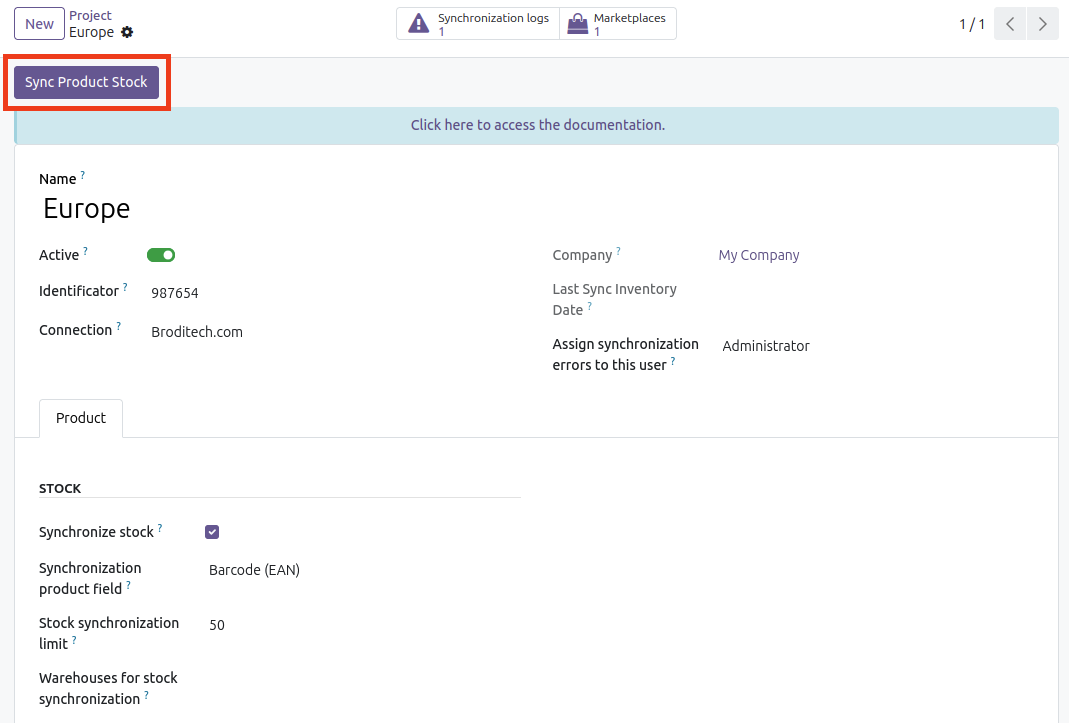
Task: Open Synchronization logs warning icon
Action: (x=419, y=24)
